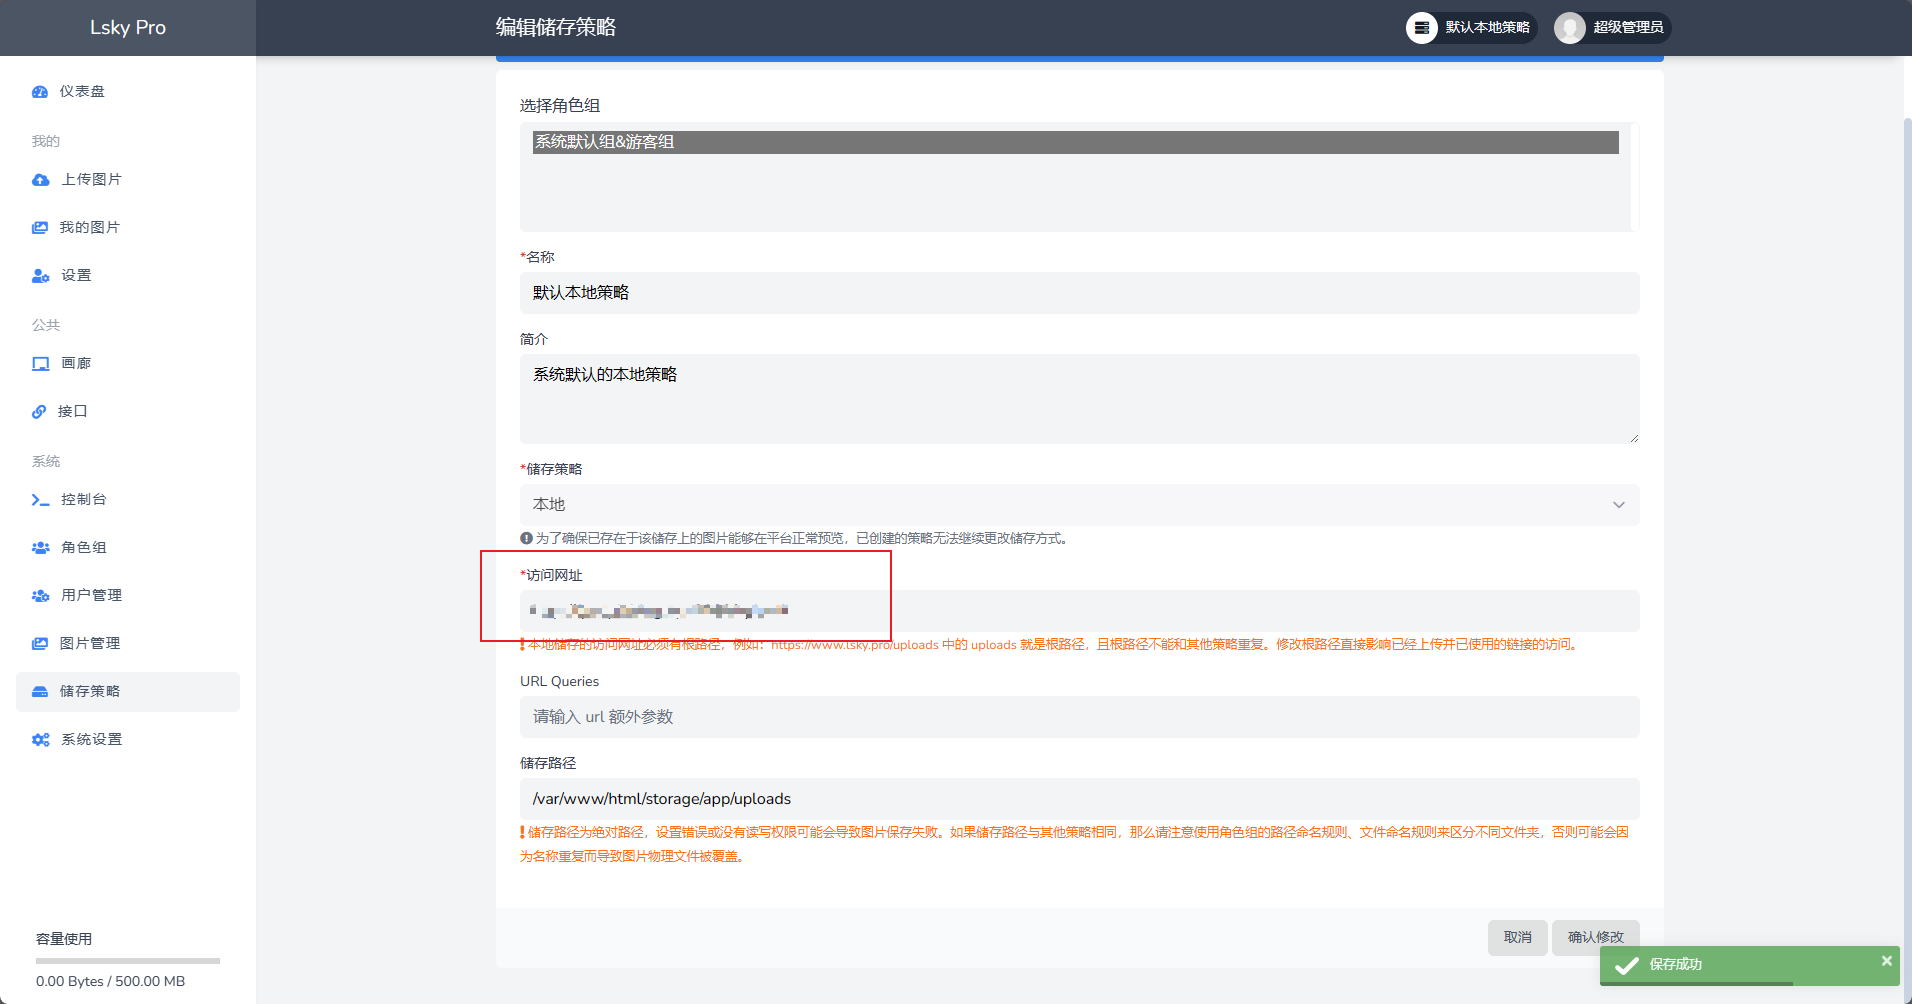Click the success checkmark icon in toast
Image resolution: width=1912 pixels, height=1004 pixels.
pyautogui.click(x=1627, y=965)
